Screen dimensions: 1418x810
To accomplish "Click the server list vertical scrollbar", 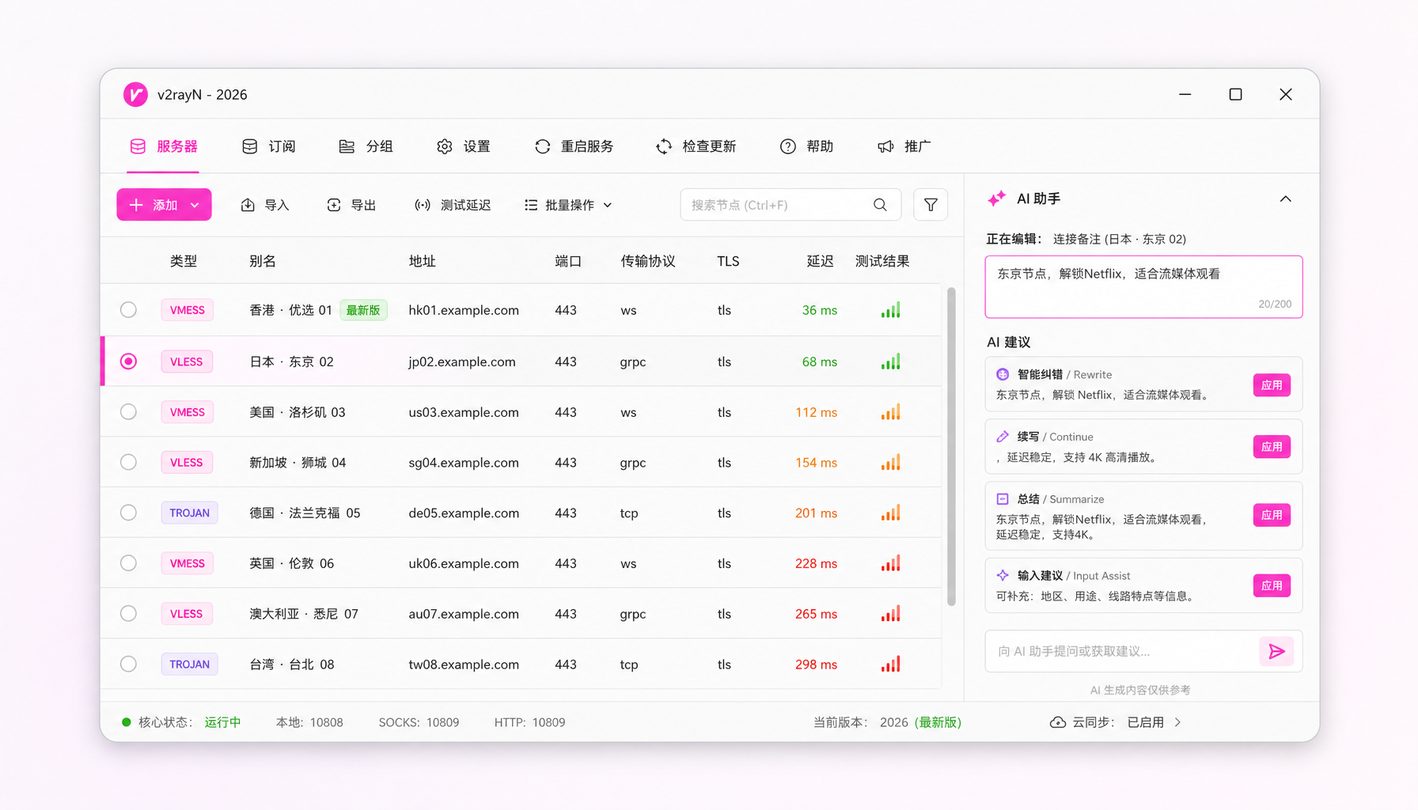I will [951, 446].
